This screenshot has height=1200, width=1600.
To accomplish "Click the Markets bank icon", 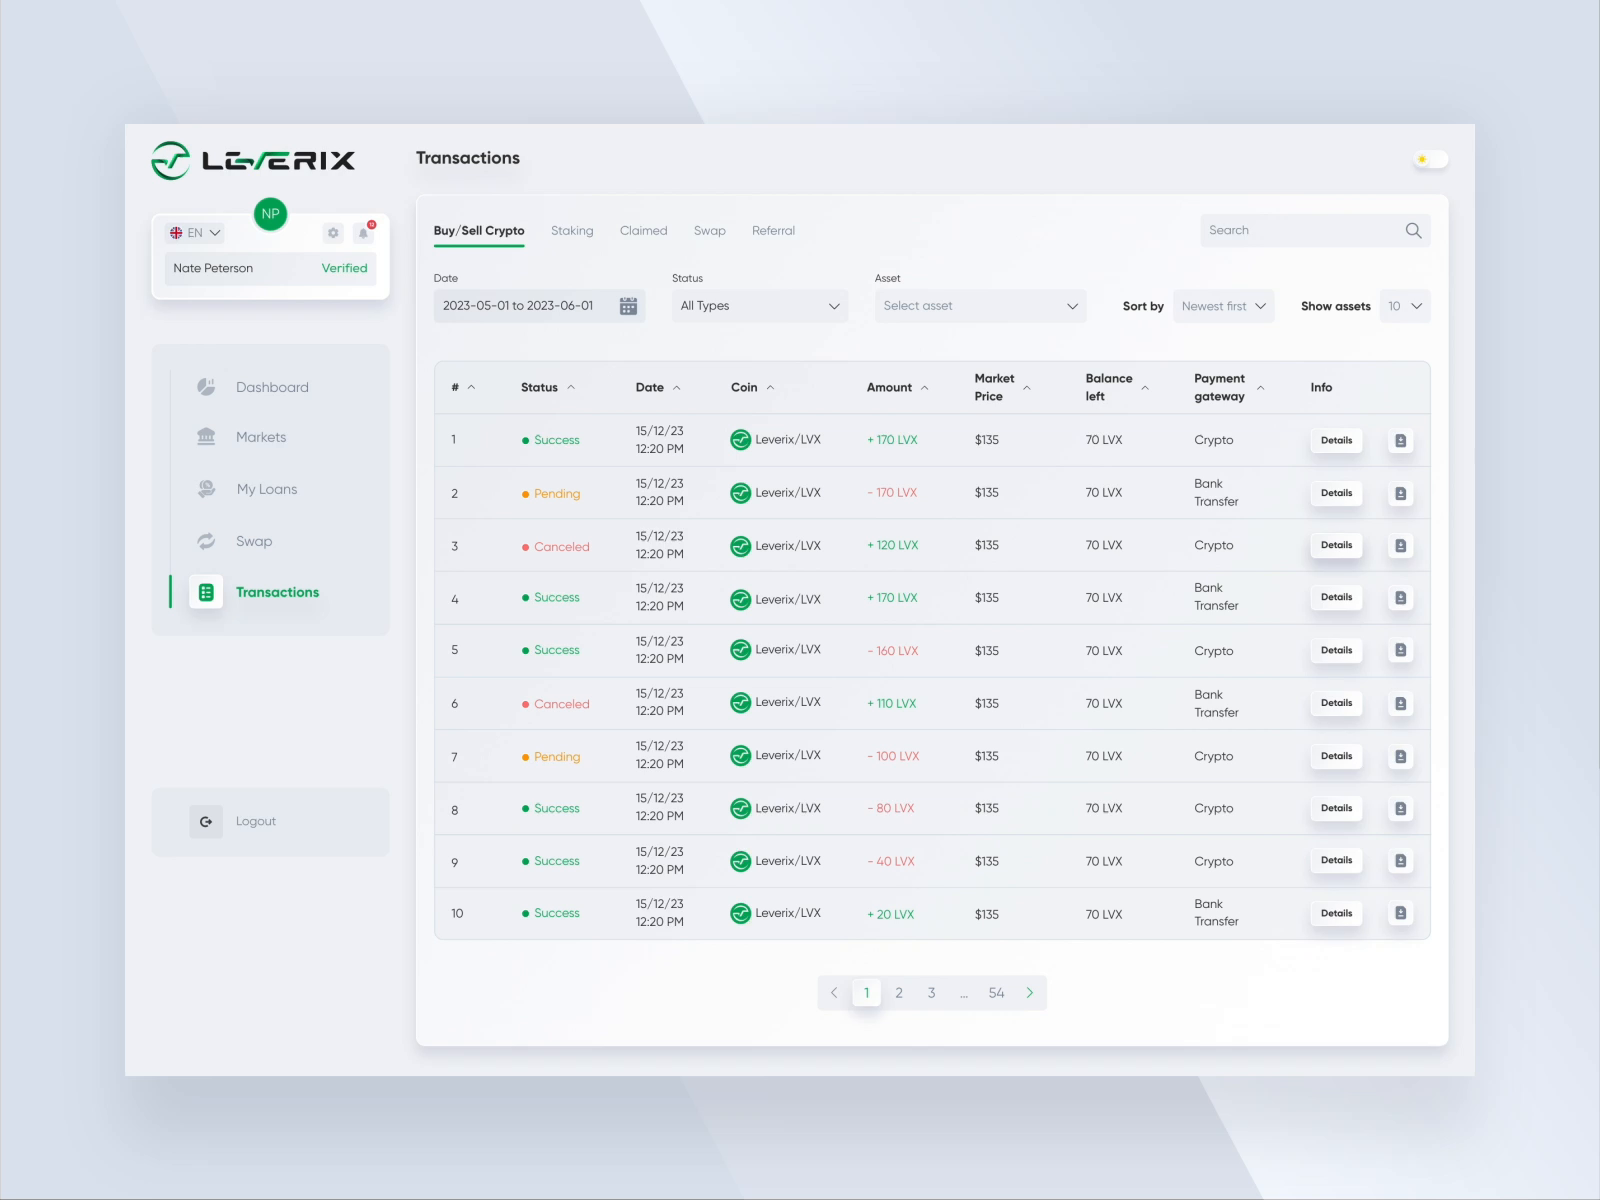I will tap(206, 437).
